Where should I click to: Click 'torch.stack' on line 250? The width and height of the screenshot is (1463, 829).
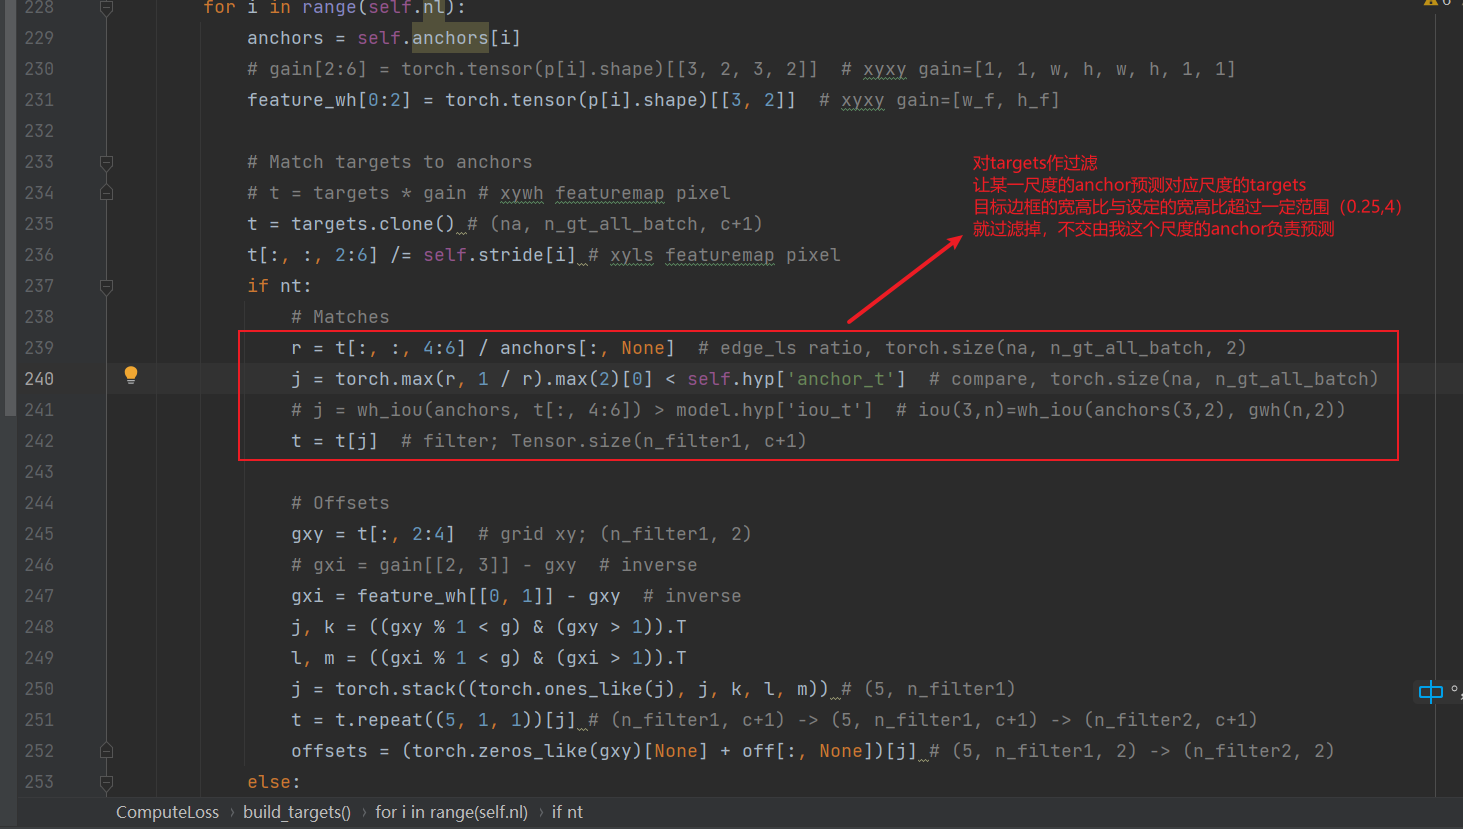click(395, 689)
